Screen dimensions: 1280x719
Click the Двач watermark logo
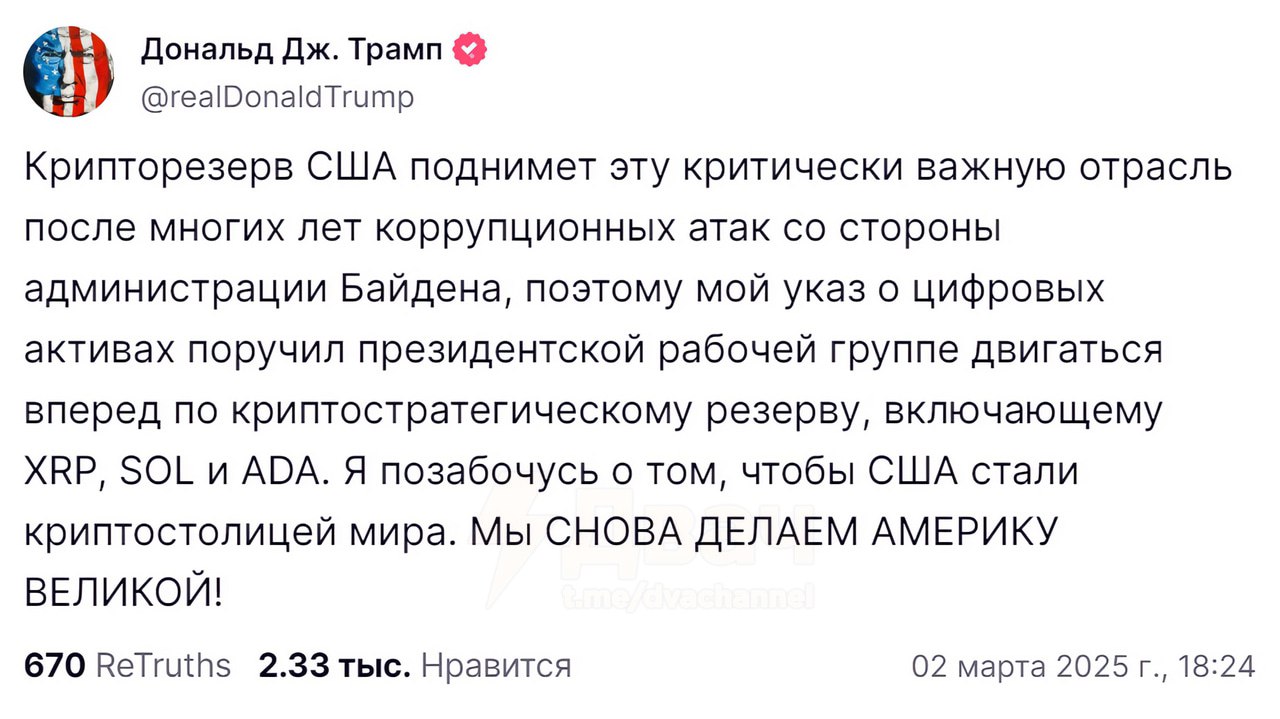650,535
